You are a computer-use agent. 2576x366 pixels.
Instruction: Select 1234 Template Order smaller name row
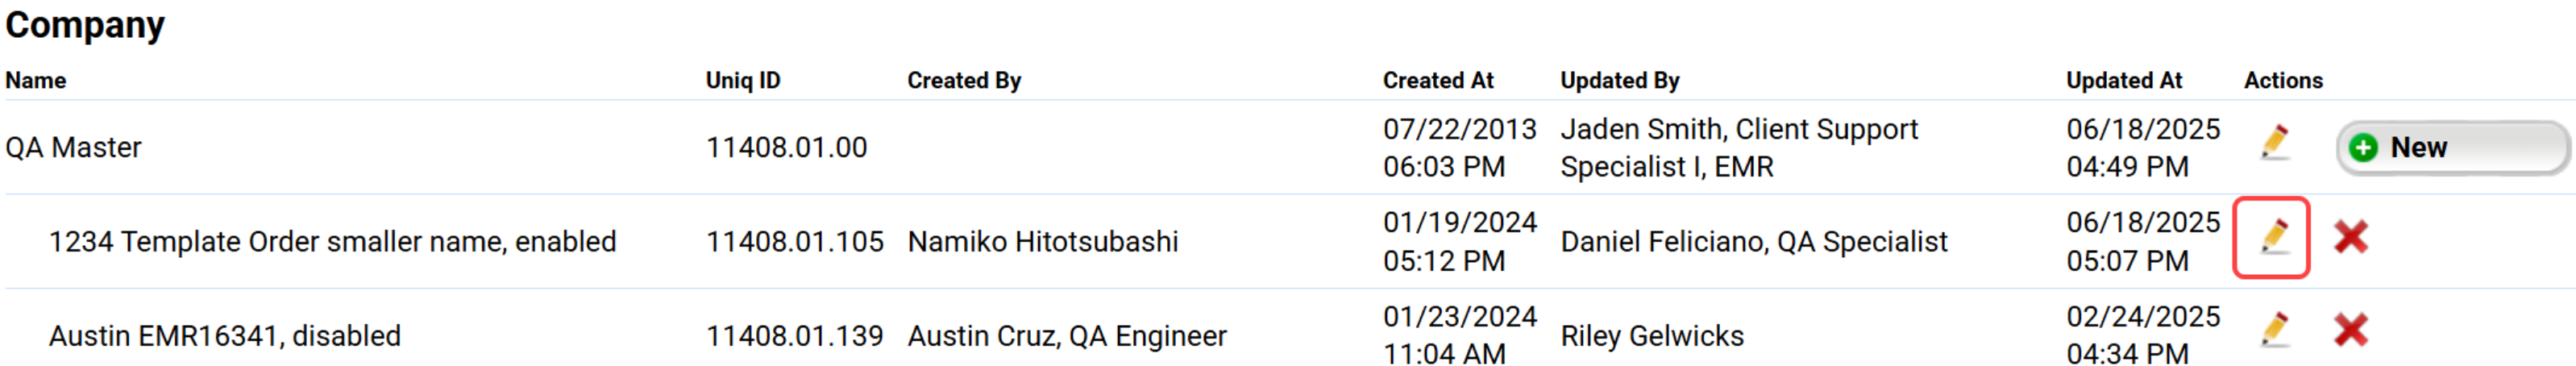332,241
